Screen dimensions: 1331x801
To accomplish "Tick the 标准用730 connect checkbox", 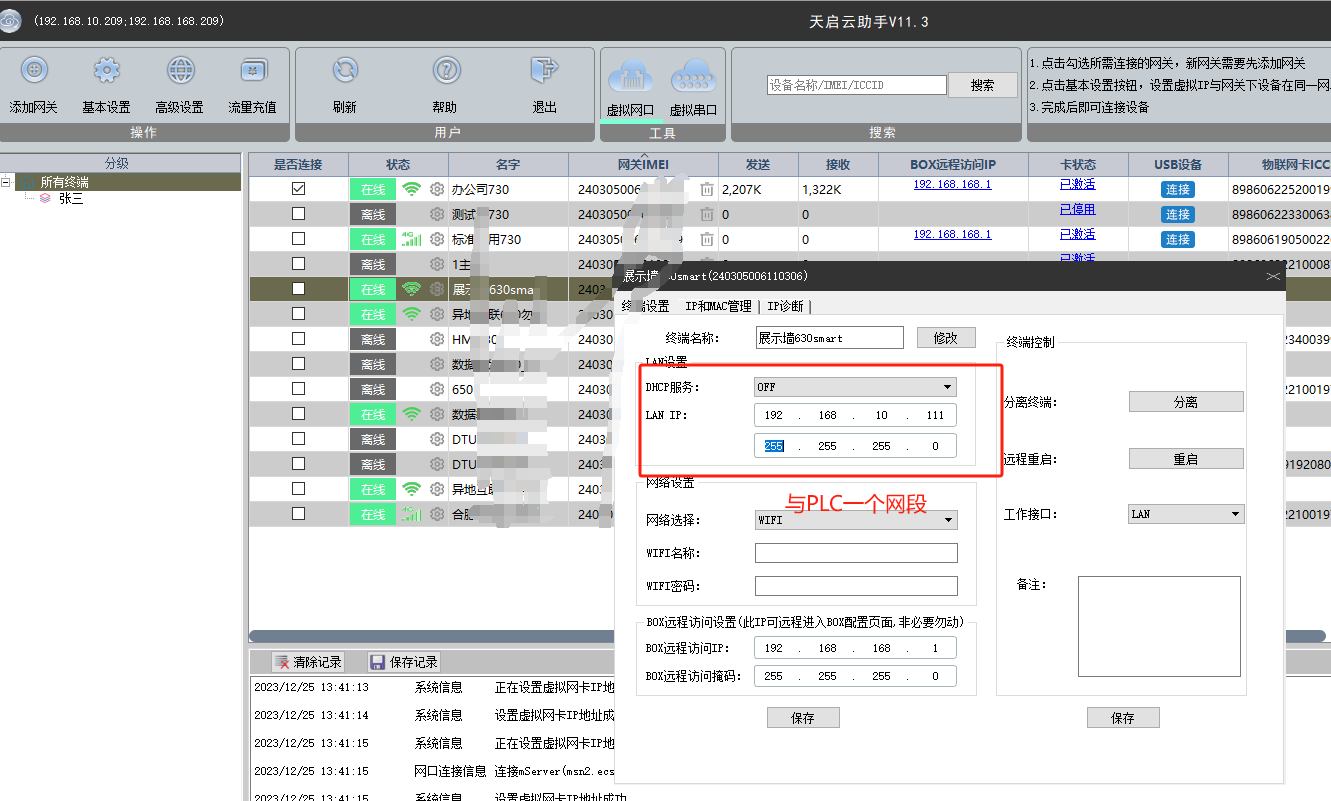I will (298, 238).
